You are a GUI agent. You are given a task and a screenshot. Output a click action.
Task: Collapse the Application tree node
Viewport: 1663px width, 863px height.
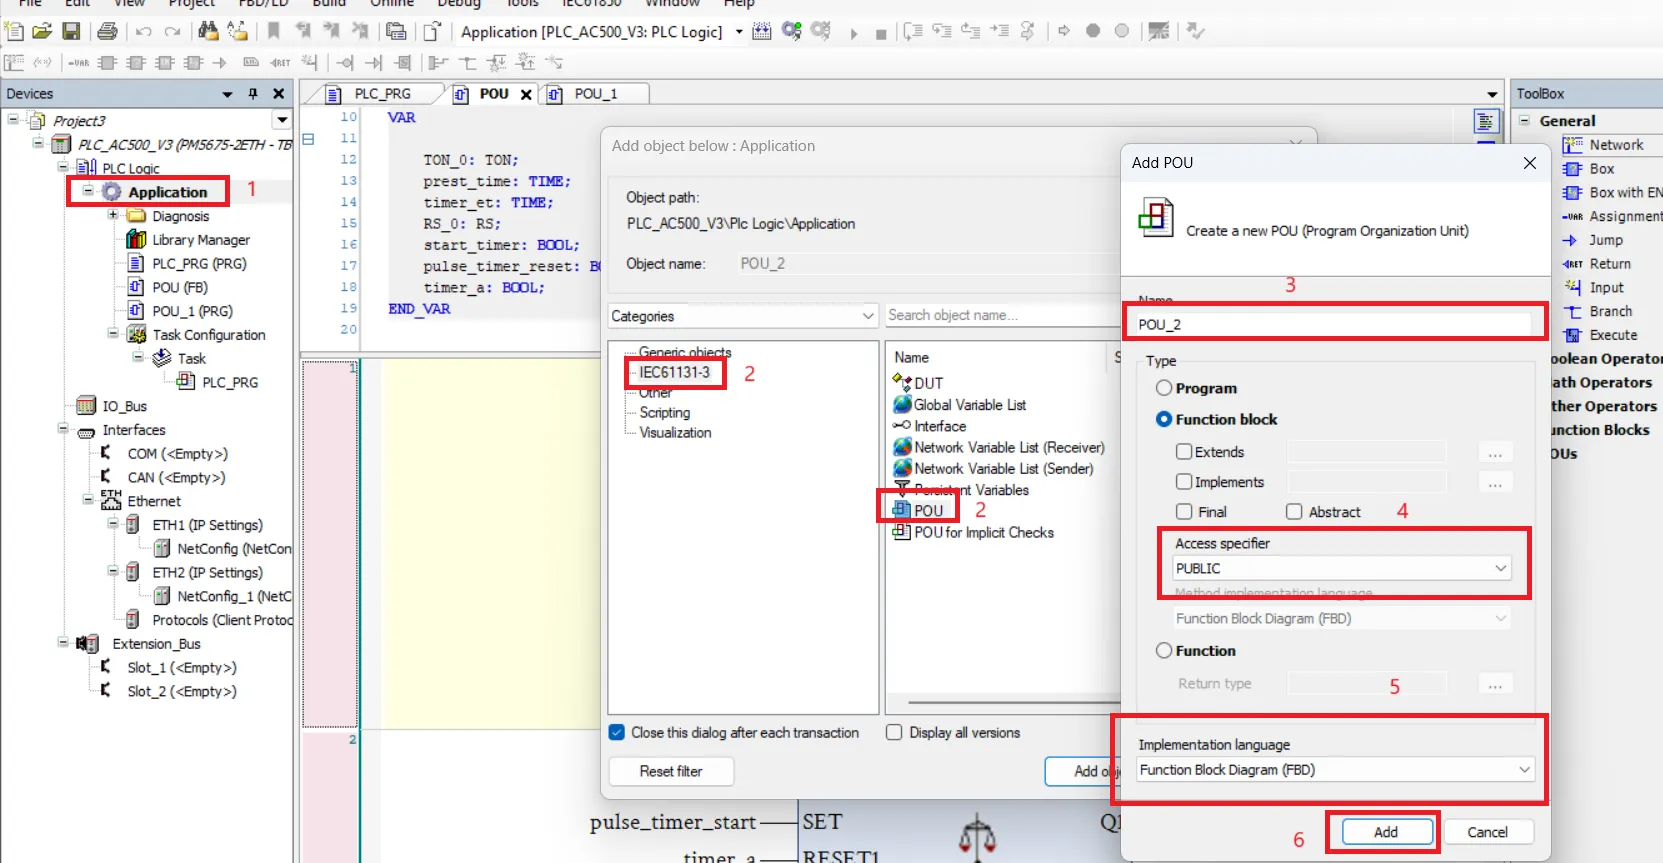(88, 191)
